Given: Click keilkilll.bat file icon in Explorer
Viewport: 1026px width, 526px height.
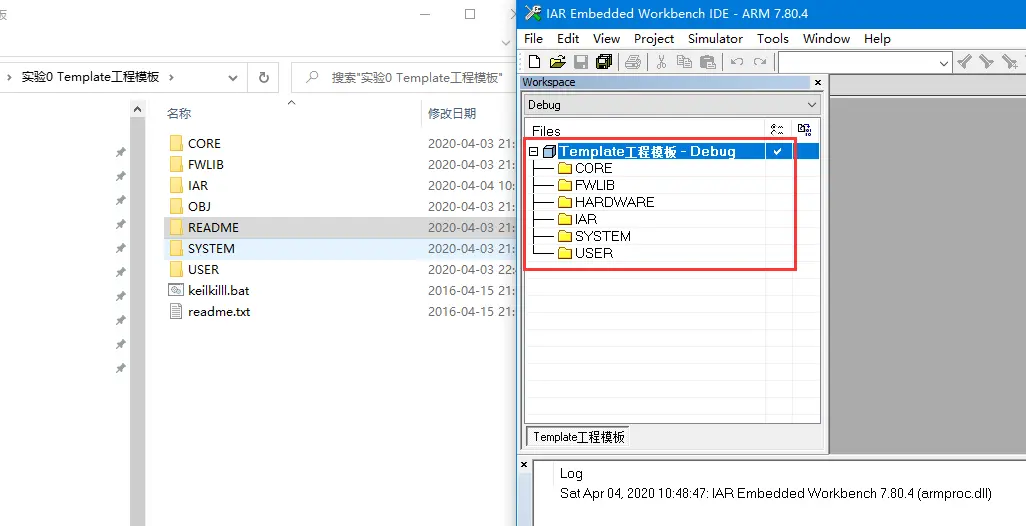Looking at the screenshot, I should [x=175, y=290].
